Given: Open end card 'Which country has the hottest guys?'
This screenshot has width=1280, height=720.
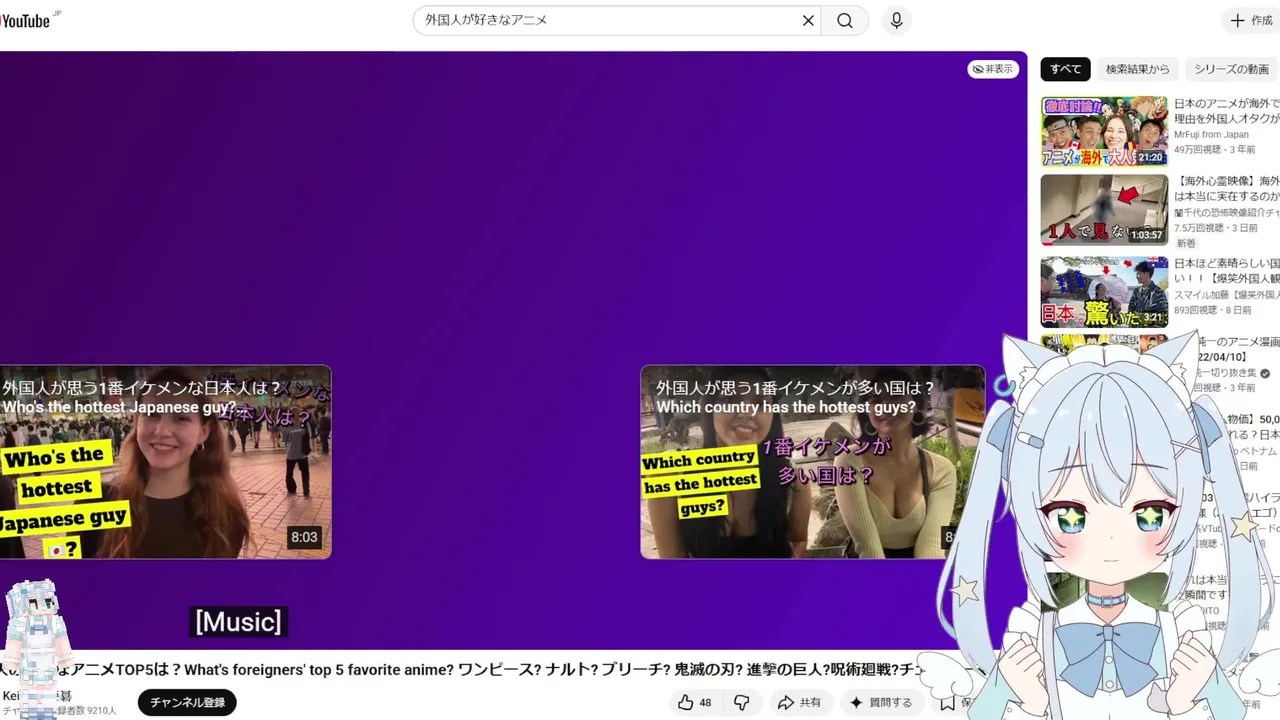Looking at the screenshot, I should tap(812, 462).
